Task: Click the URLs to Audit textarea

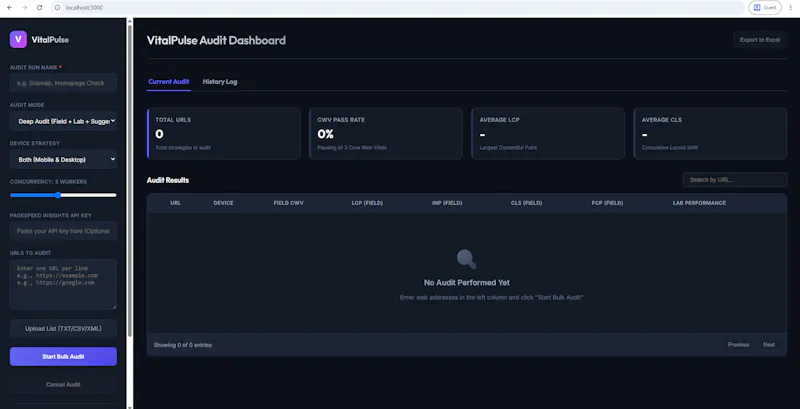Action: pos(63,284)
